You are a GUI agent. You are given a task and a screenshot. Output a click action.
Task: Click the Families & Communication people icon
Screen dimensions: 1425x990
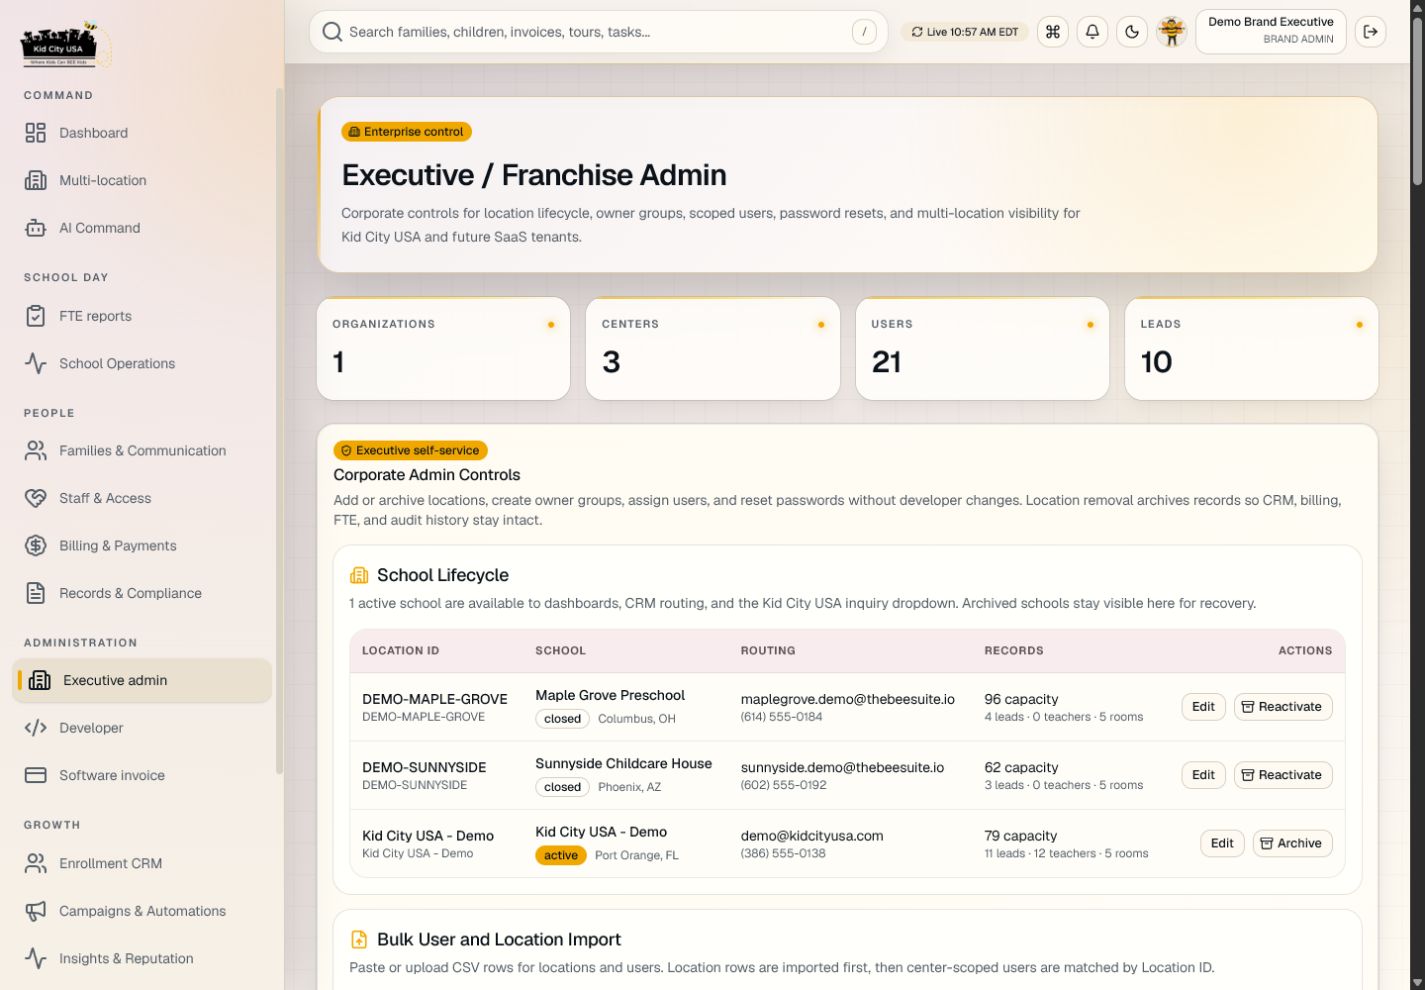tap(36, 450)
